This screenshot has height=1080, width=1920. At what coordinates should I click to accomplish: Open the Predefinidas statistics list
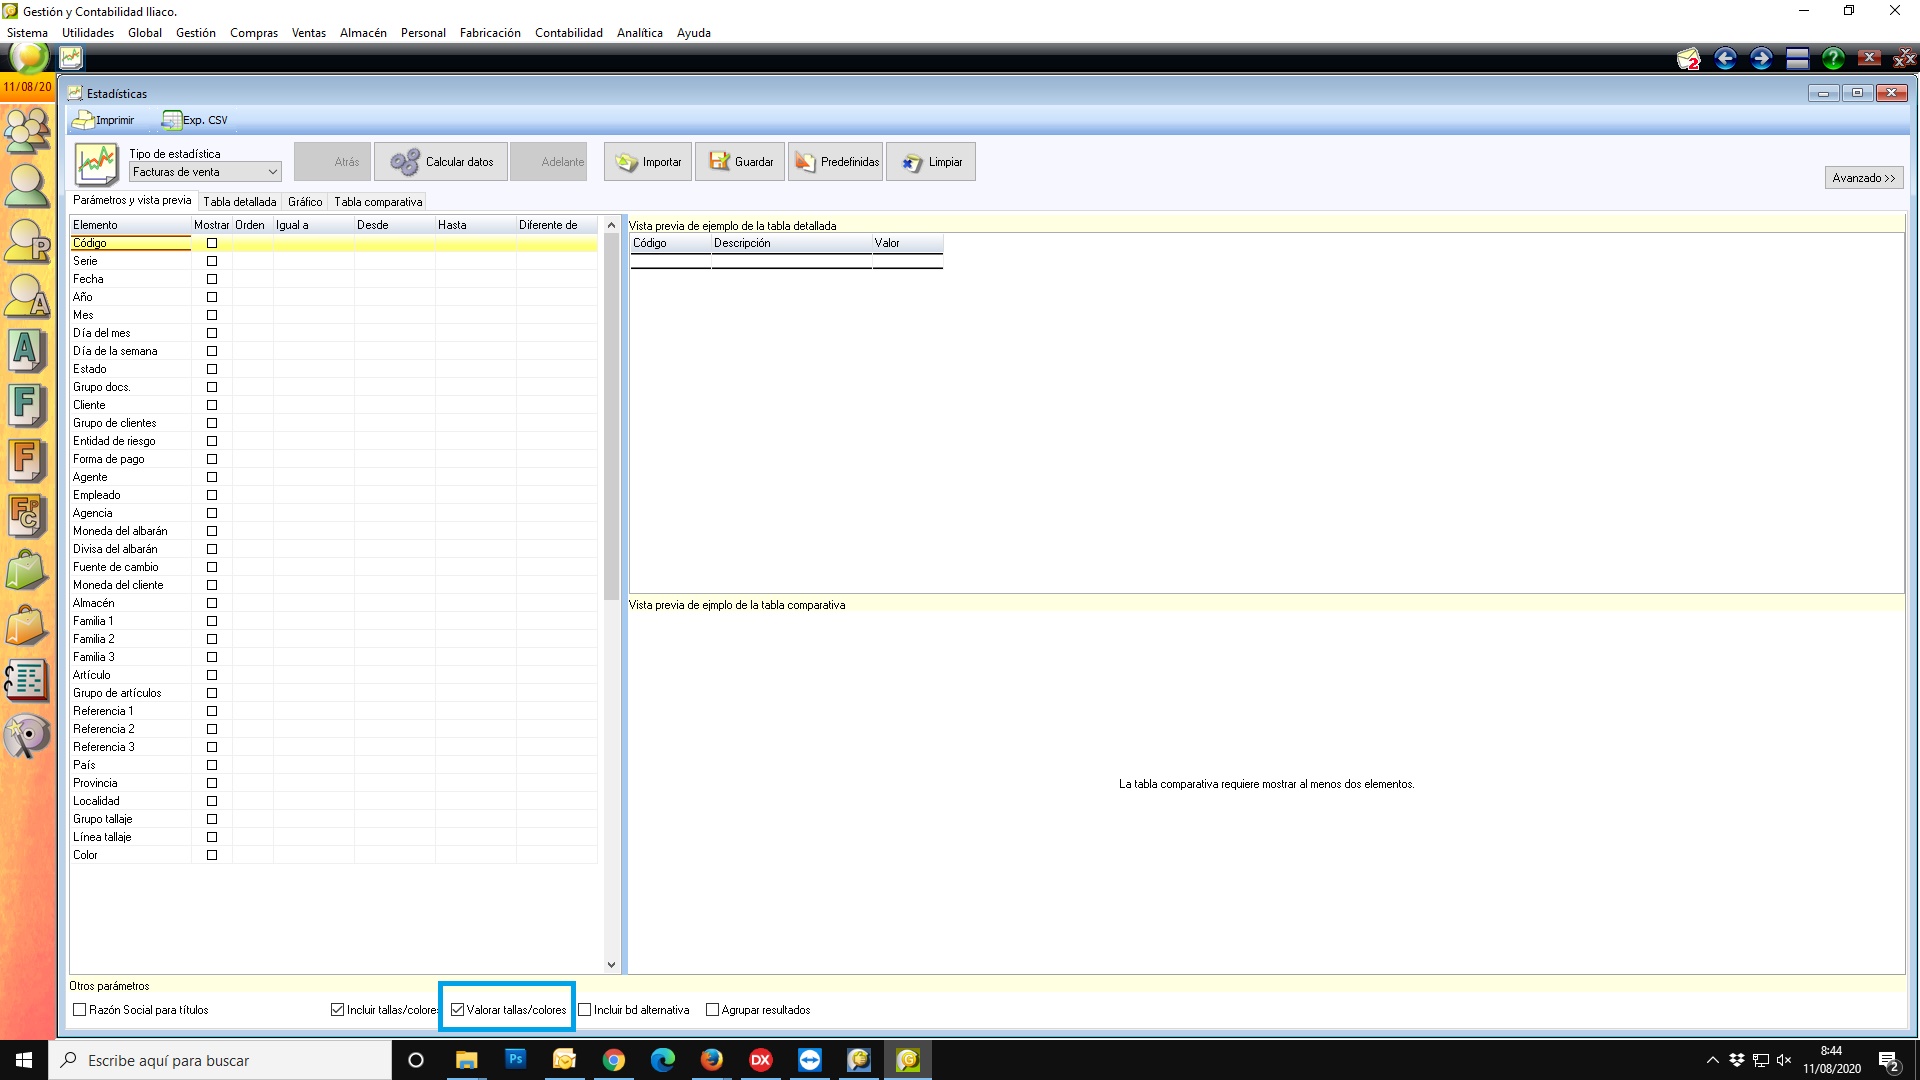[836, 162]
